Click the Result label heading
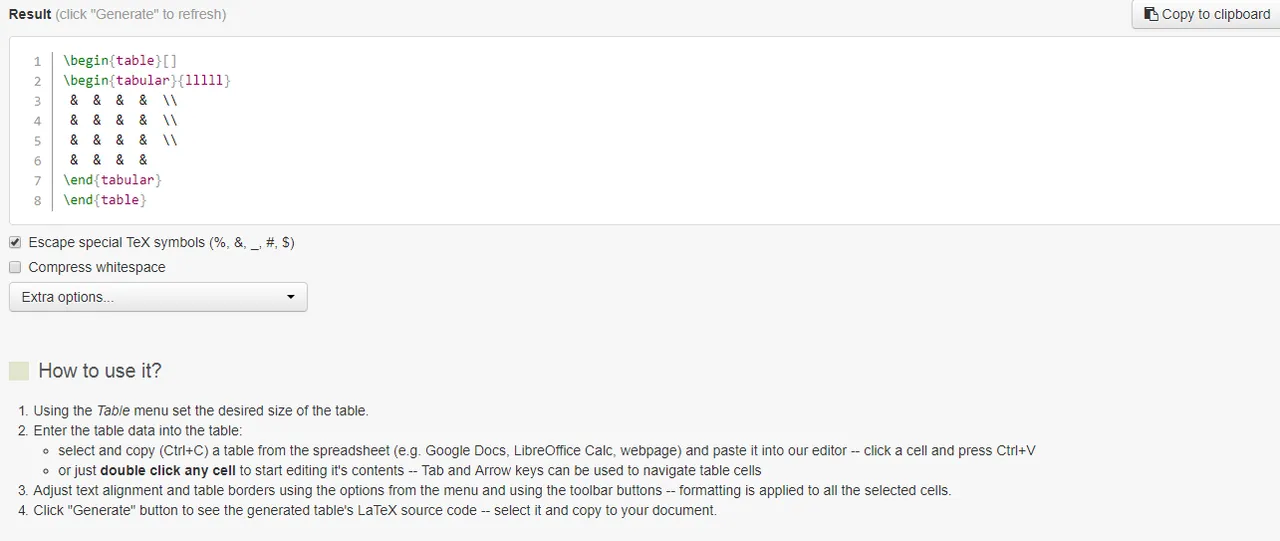This screenshot has height=541, width=1280. [30, 14]
